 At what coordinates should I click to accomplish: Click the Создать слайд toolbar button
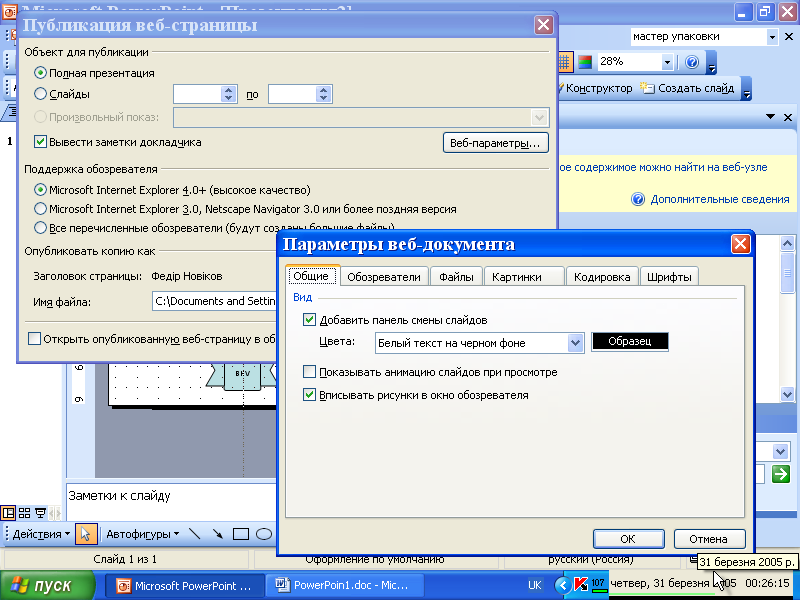[x=687, y=88]
